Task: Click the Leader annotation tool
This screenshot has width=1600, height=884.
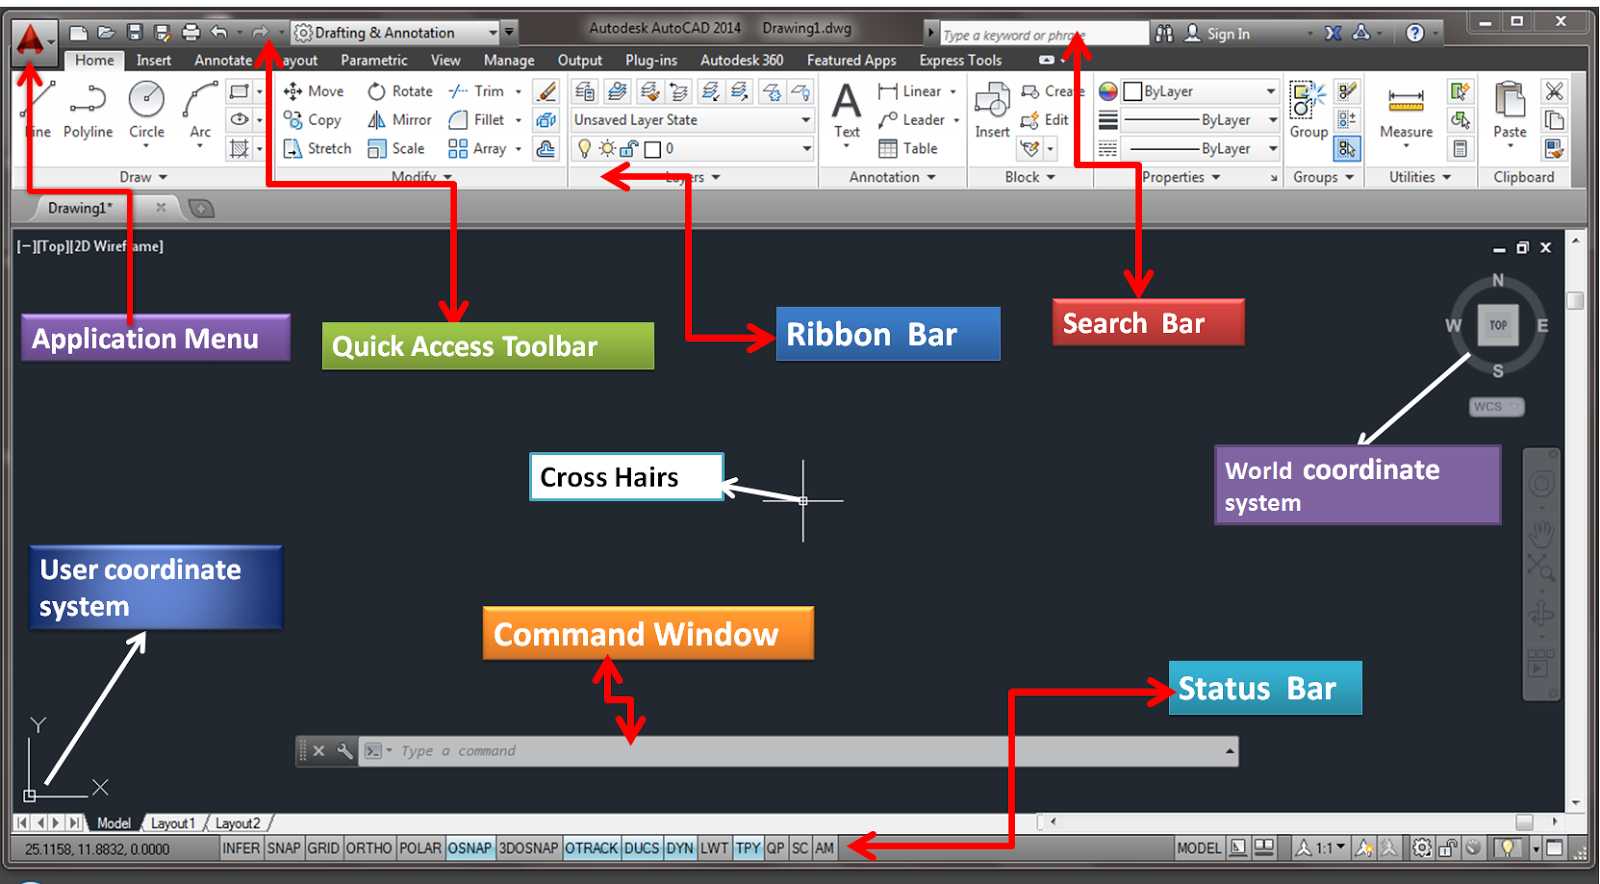Action: click(911, 120)
